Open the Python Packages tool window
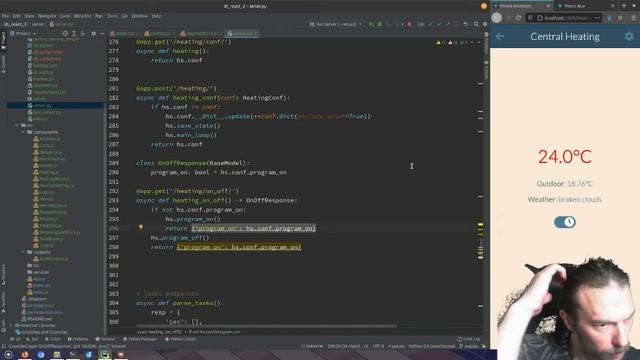 point(140,339)
